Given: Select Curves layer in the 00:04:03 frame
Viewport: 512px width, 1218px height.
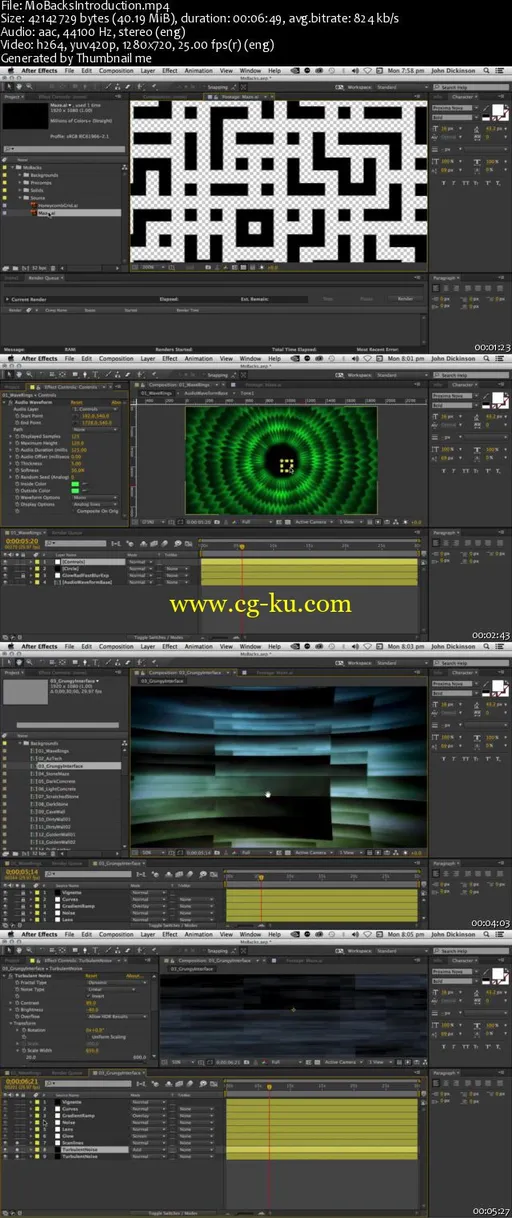Looking at the screenshot, I should click(68, 898).
